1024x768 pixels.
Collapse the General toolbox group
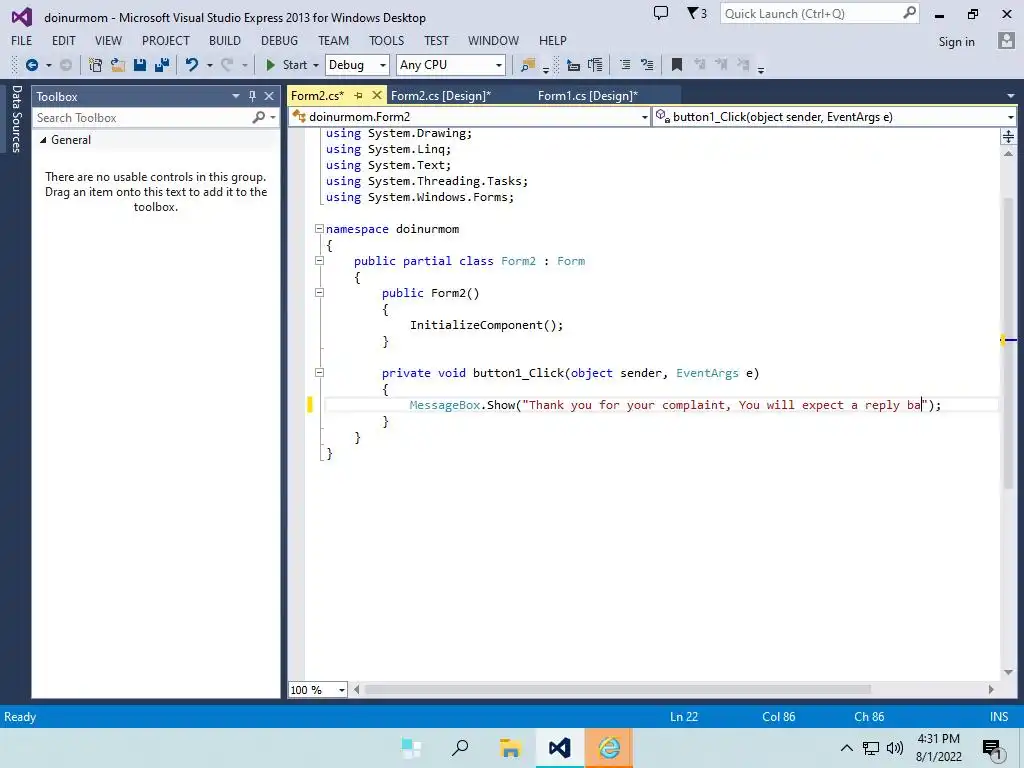pos(43,140)
